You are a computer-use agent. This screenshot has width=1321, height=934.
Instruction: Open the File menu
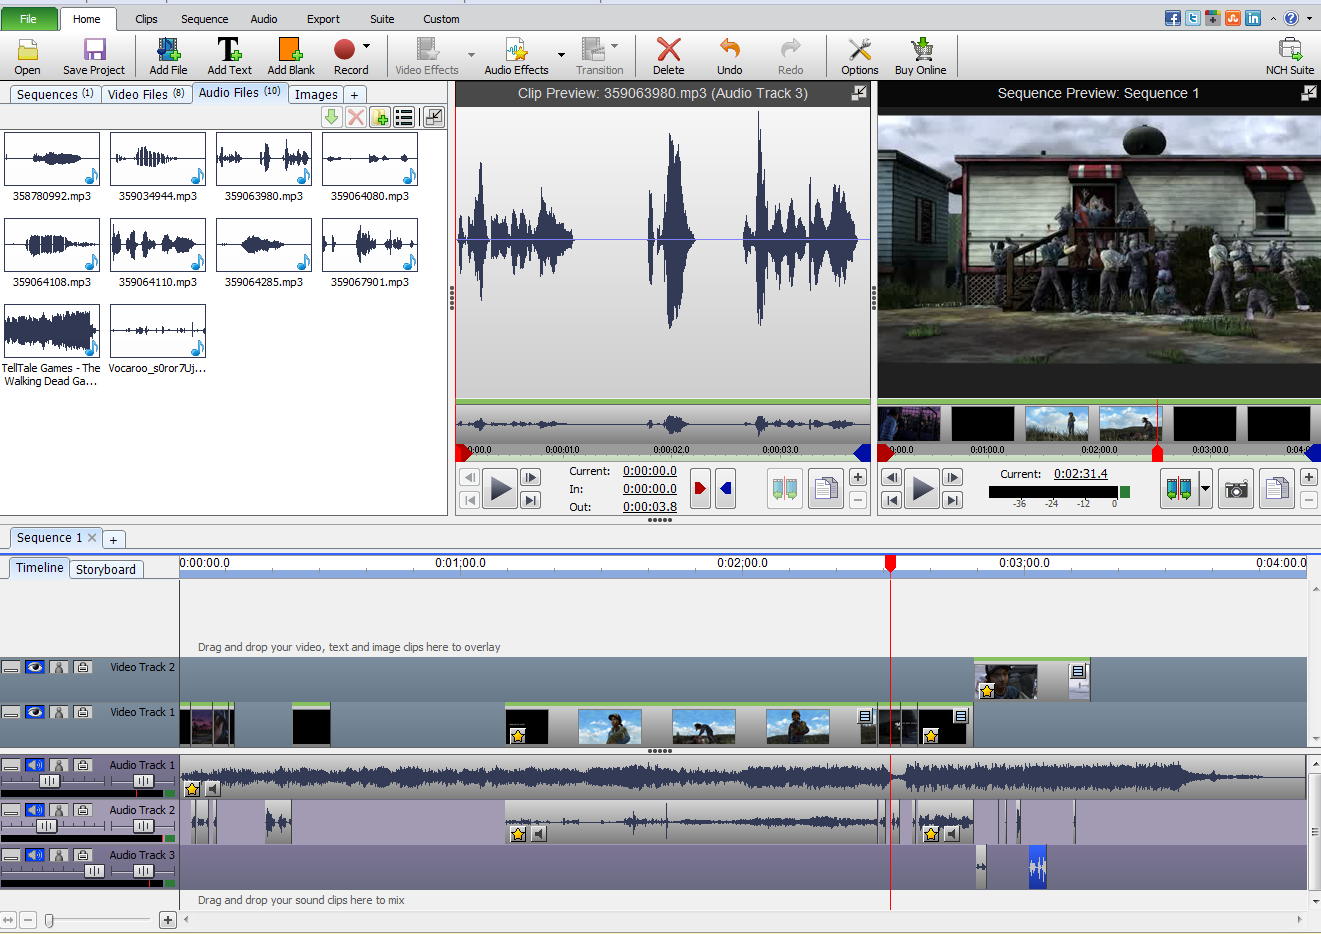(28, 19)
